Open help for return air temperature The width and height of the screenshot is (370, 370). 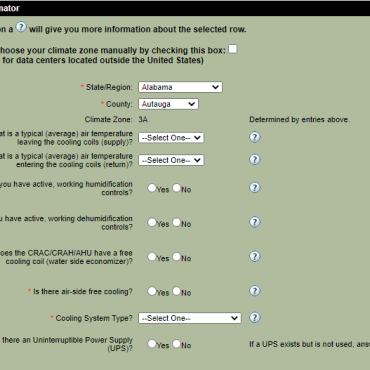coord(255,159)
